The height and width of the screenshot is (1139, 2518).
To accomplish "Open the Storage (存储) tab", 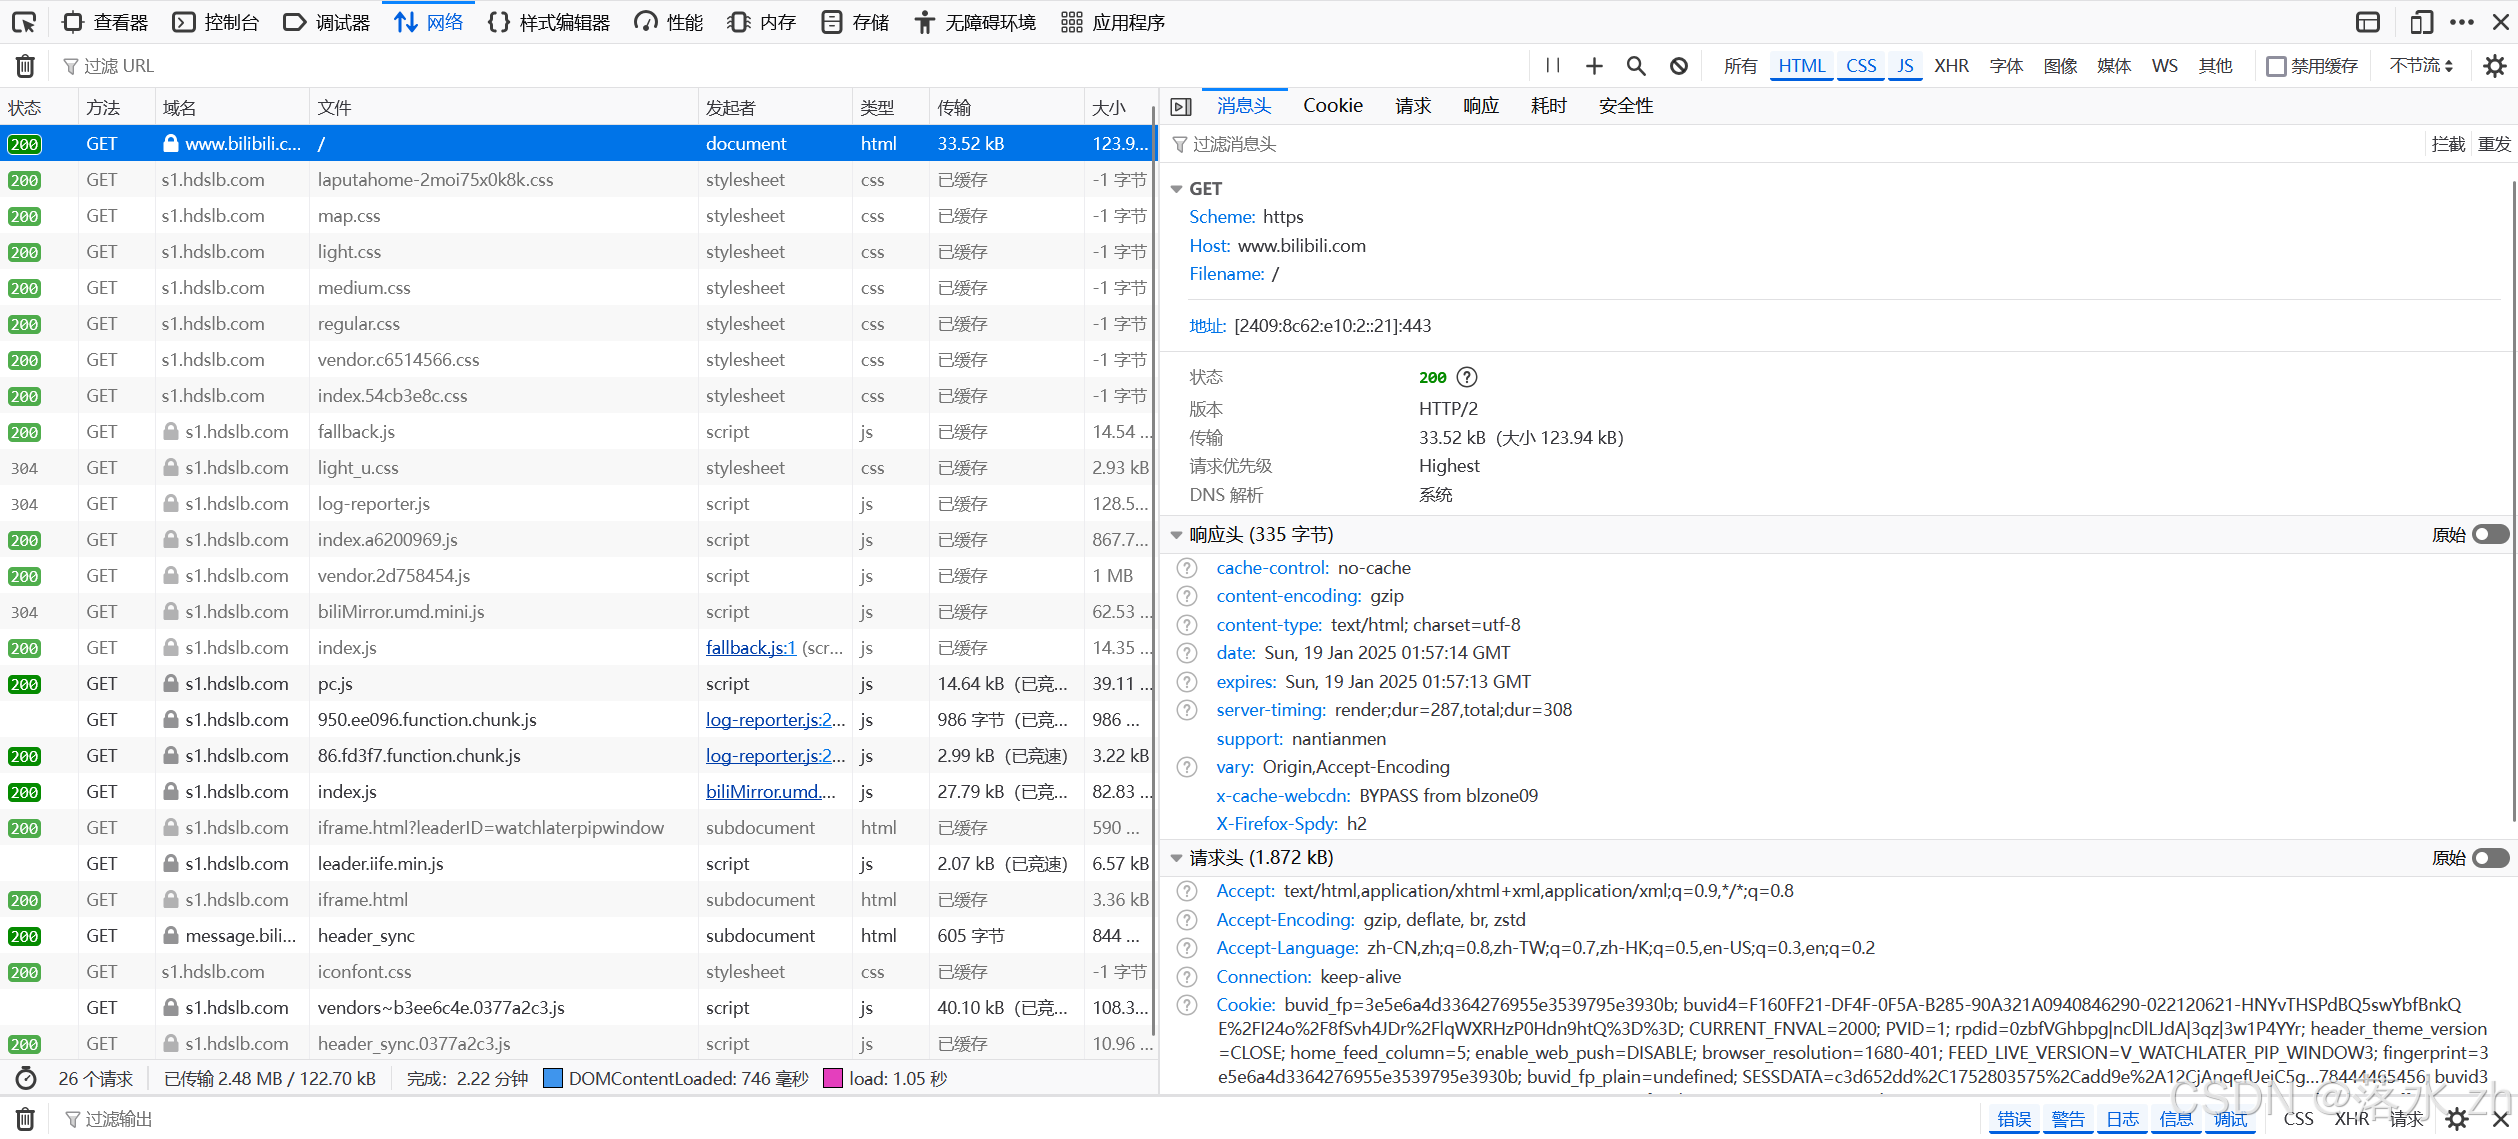I will [x=854, y=22].
